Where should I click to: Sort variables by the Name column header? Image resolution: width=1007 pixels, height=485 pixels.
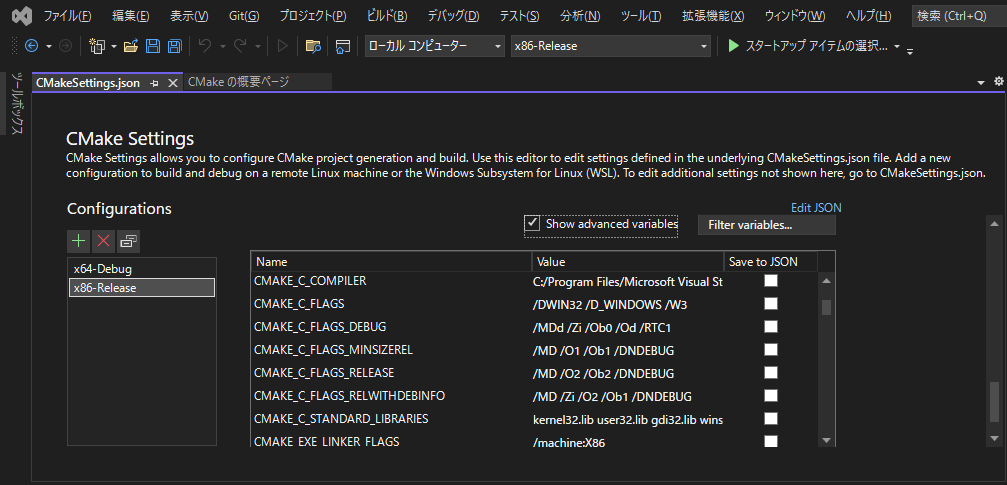tap(391, 261)
